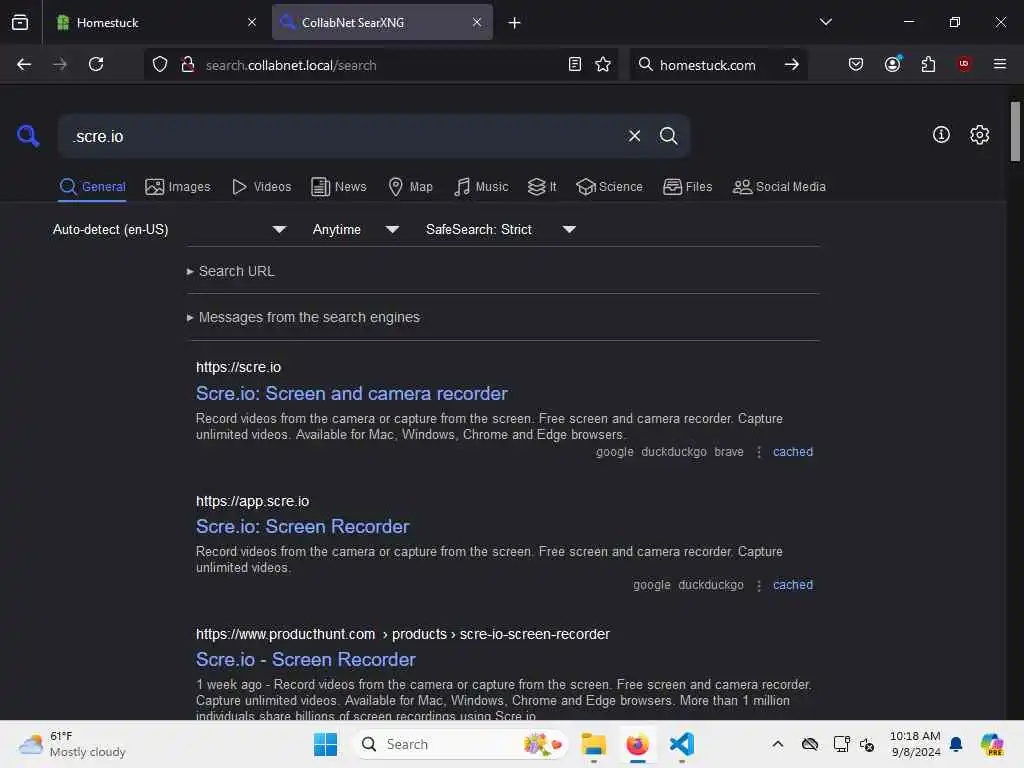This screenshot has width=1024, height=768.
Task: Click the page vertical scrollbar thumb
Action: 1014,131
